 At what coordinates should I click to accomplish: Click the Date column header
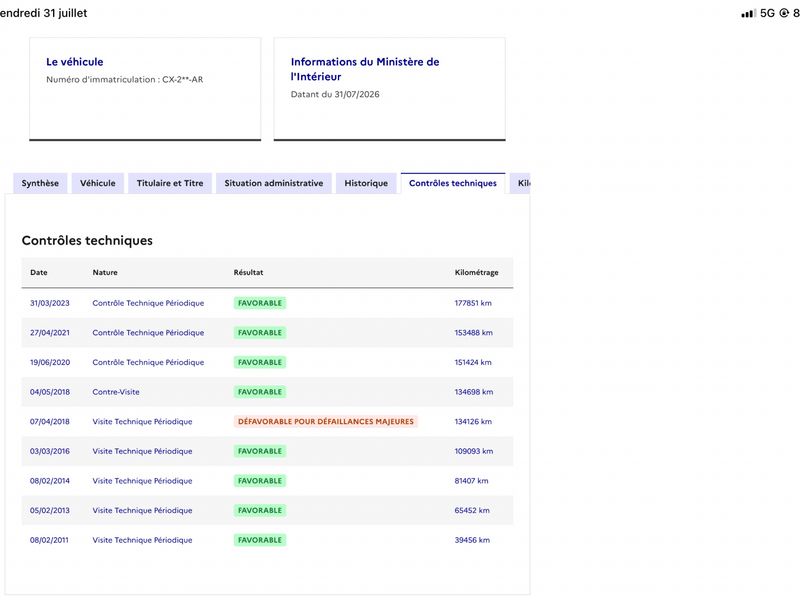39,272
